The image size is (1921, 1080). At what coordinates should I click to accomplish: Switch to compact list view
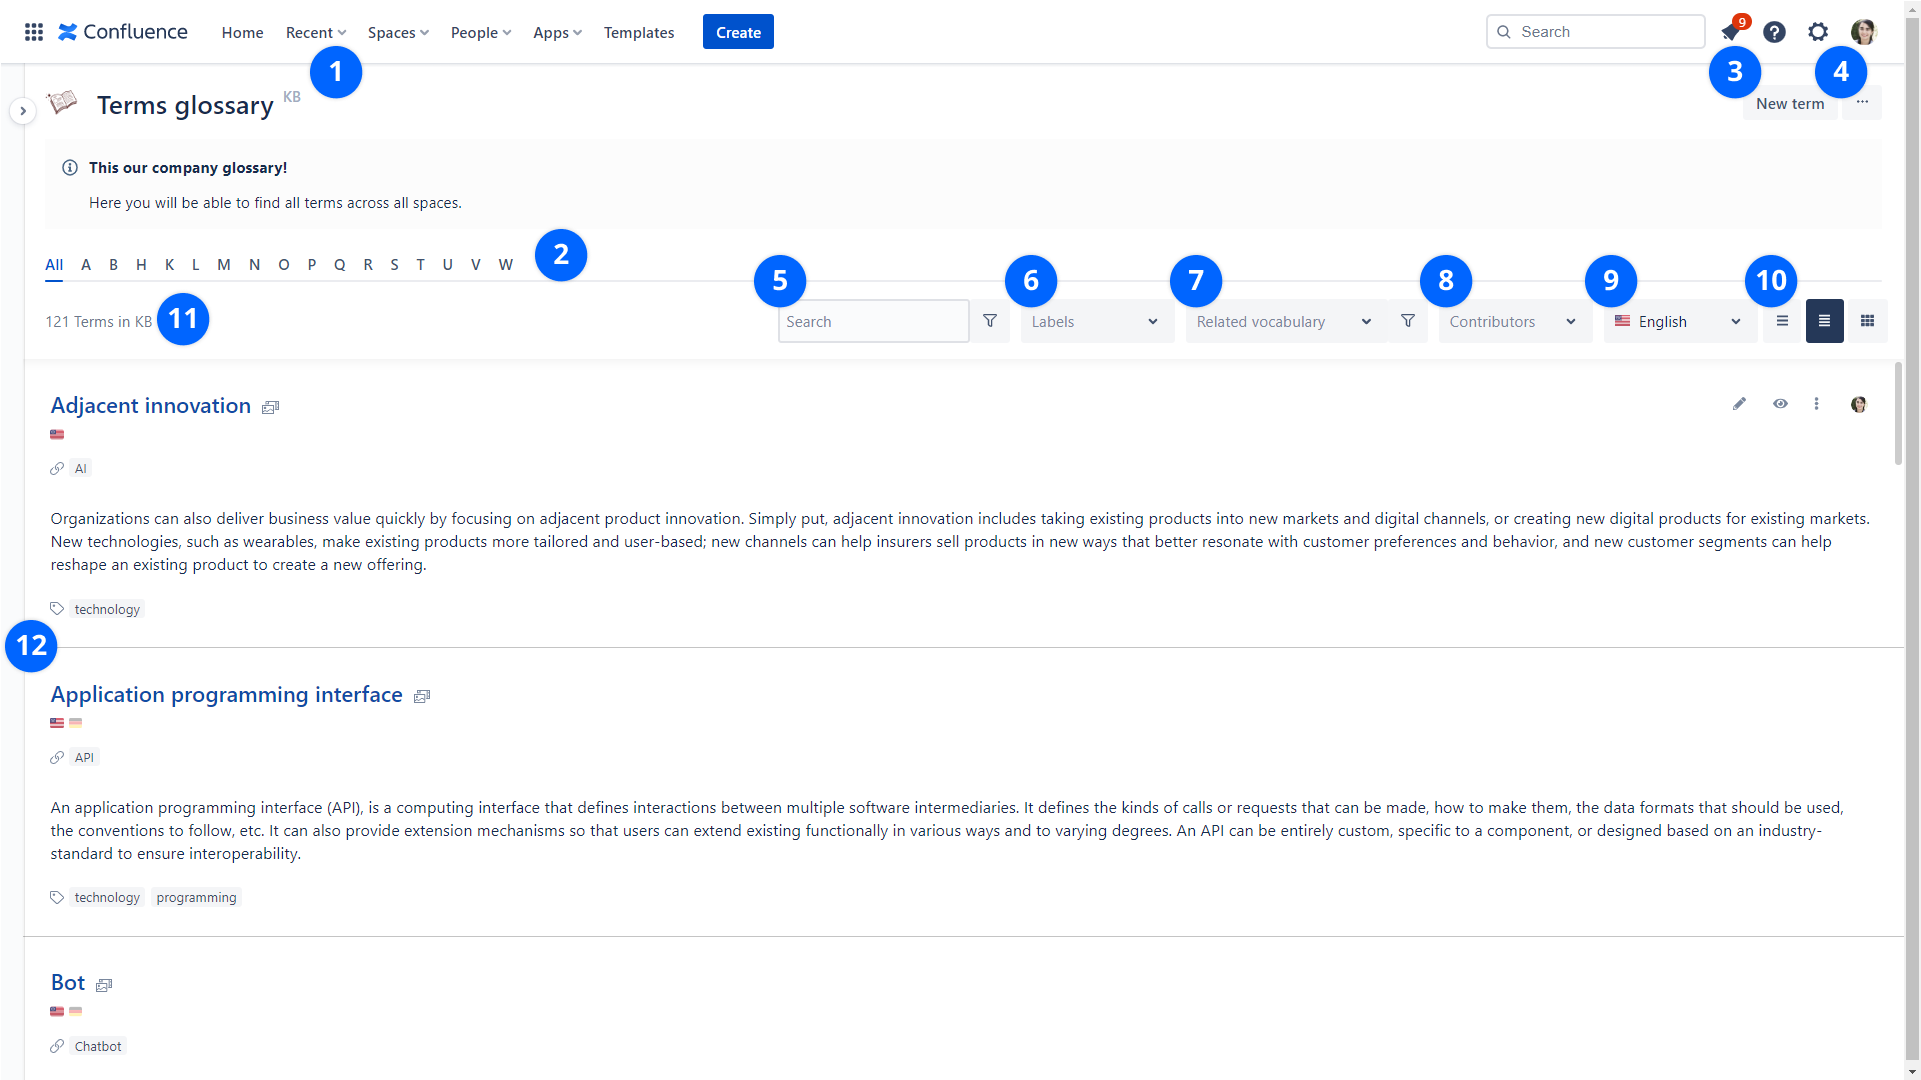1782,321
